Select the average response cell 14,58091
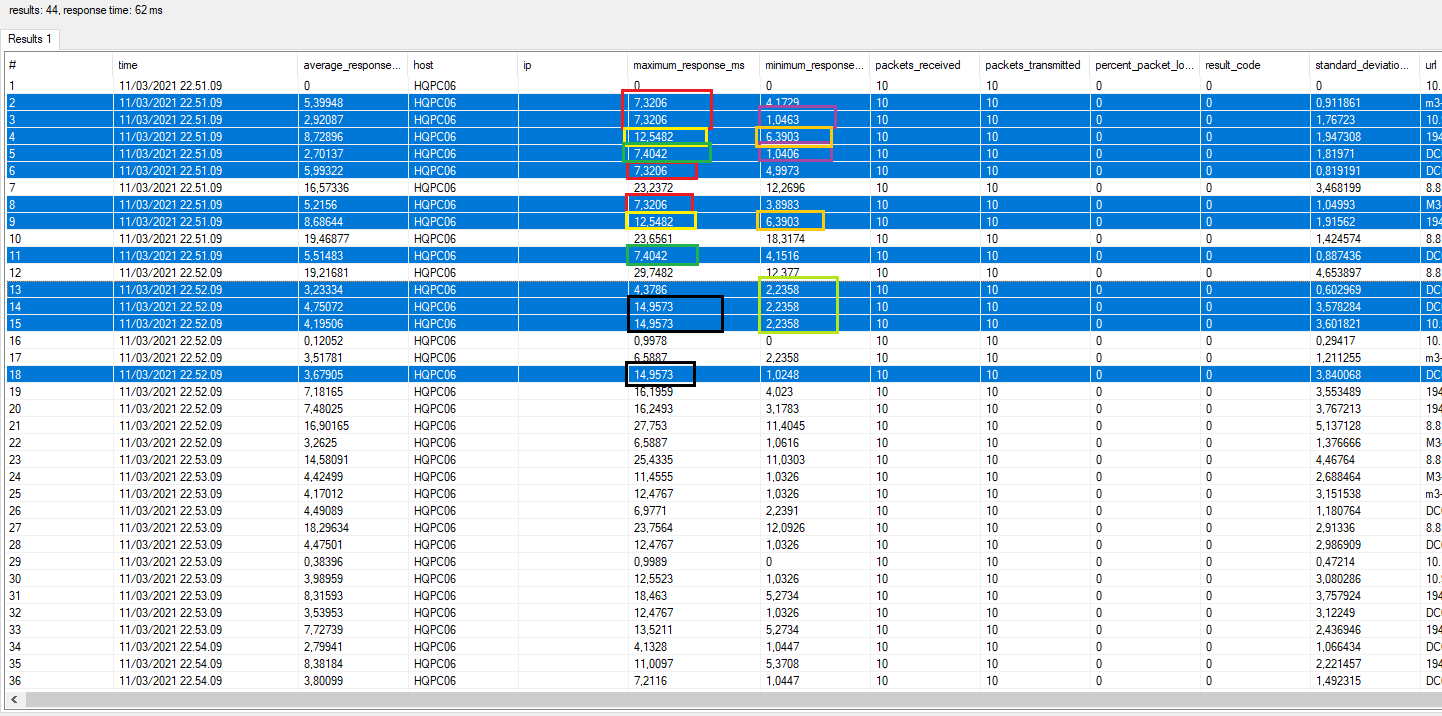The width and height of the screenshot is (1442, 716). pyautogui.click(x=353, y=460)
